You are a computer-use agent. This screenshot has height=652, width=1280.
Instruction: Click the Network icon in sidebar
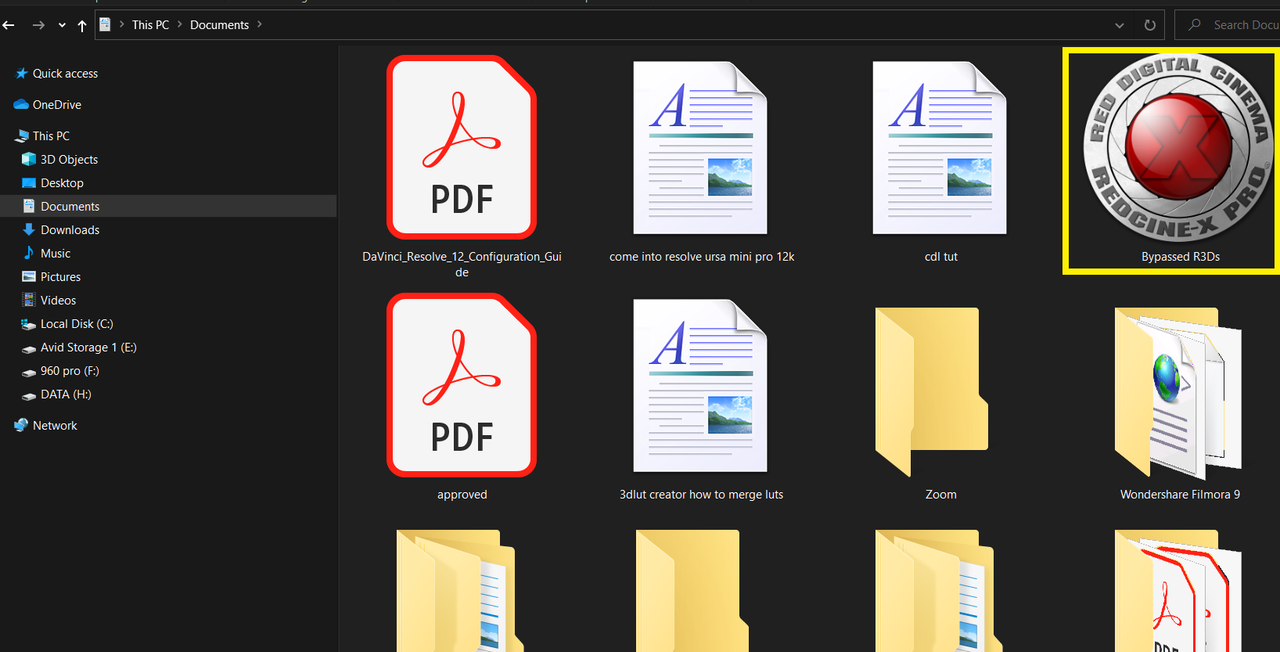click(21, 426)
